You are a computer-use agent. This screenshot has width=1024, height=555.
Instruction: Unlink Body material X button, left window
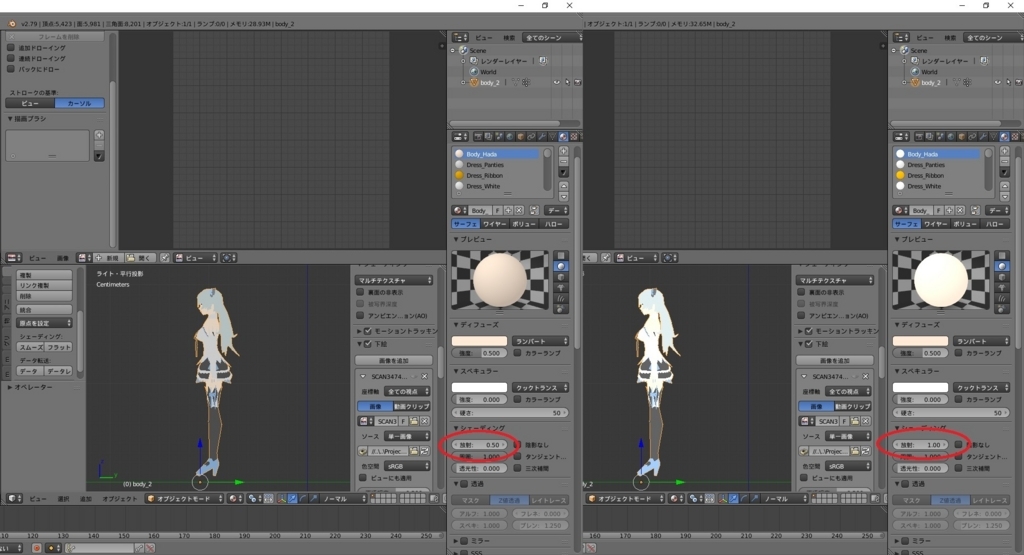519,210
